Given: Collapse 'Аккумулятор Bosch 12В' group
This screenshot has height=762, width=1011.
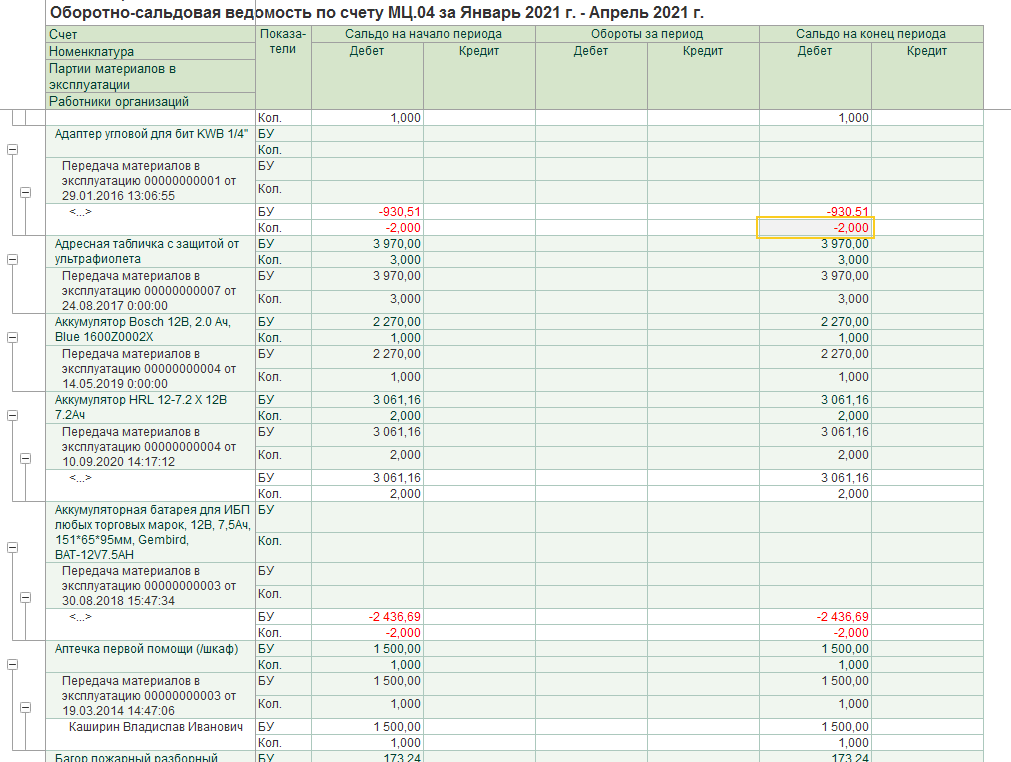Looking at the screenshot, I should [x=13, y=338].
